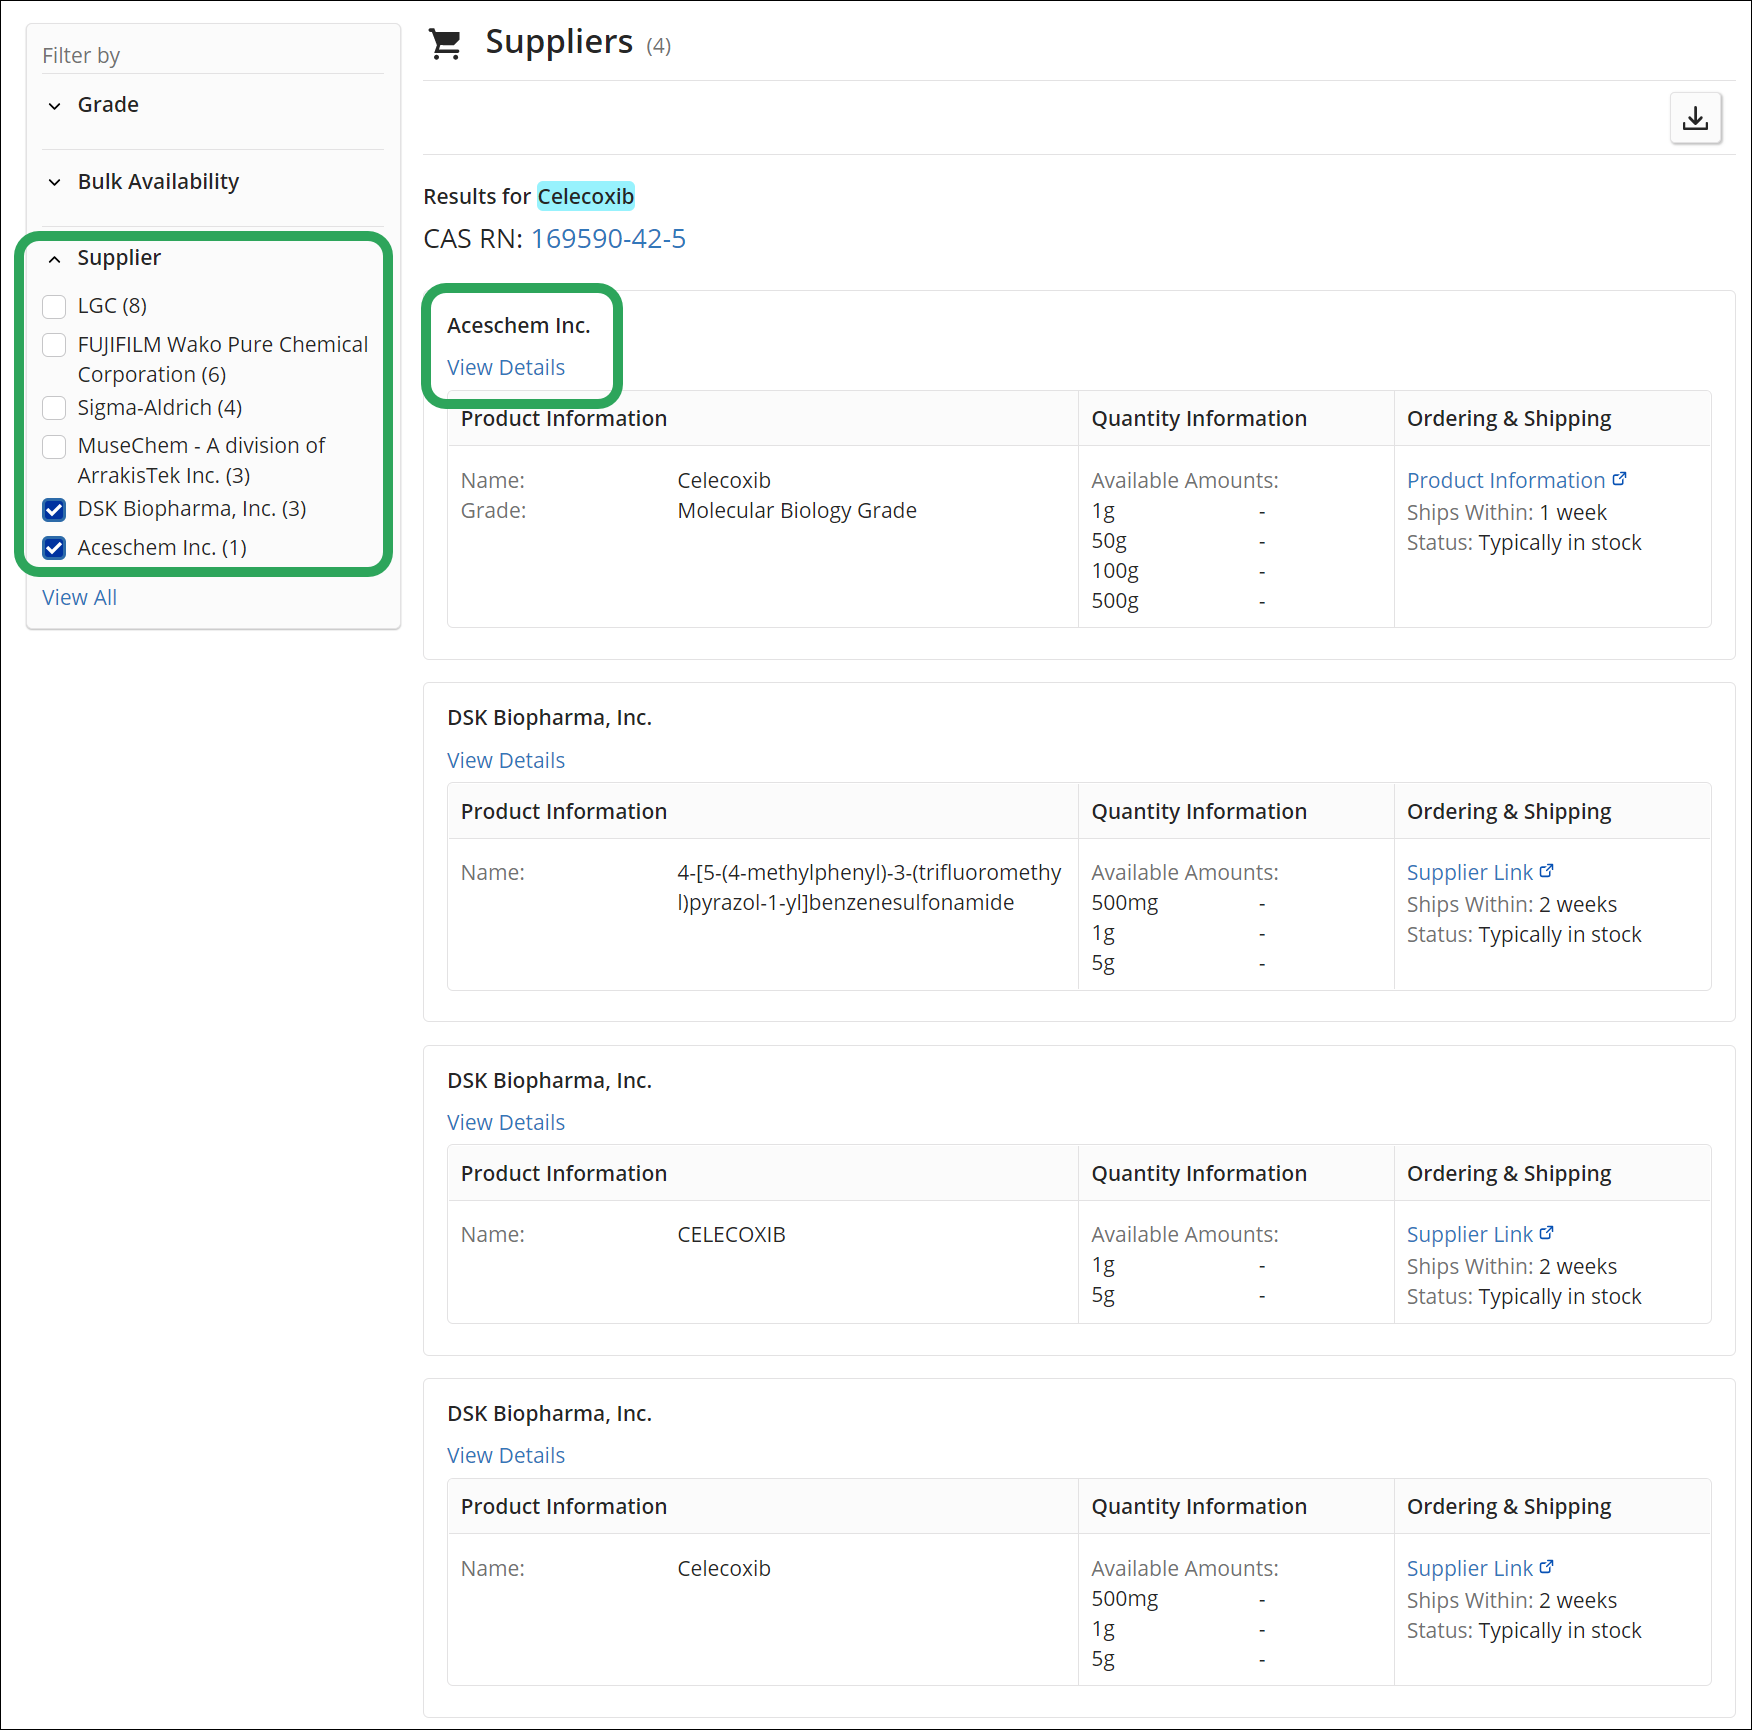Check the MuseChem ArrakisTek checkbox

[x=55, y=446]
